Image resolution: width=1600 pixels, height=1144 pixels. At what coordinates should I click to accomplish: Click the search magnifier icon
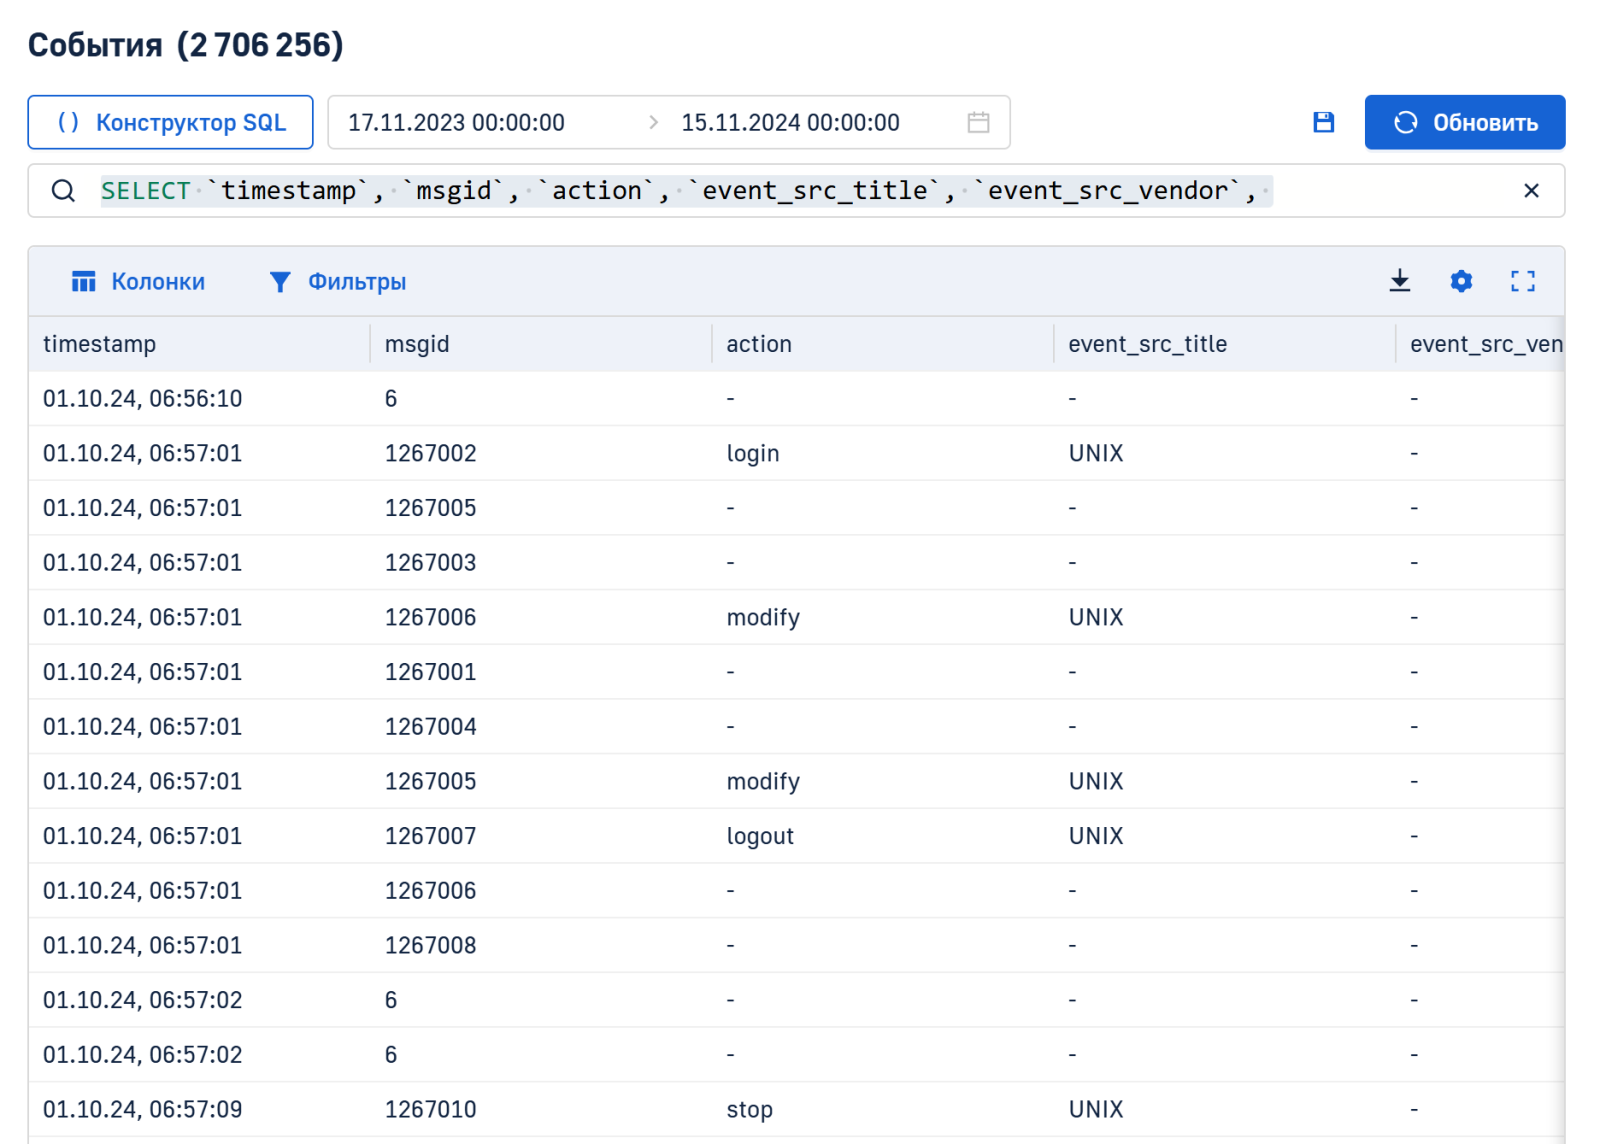[x=63, y=191]
